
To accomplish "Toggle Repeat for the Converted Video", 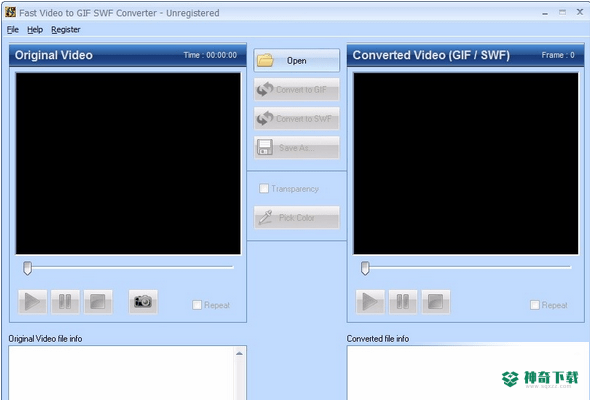I will (535, 305).
